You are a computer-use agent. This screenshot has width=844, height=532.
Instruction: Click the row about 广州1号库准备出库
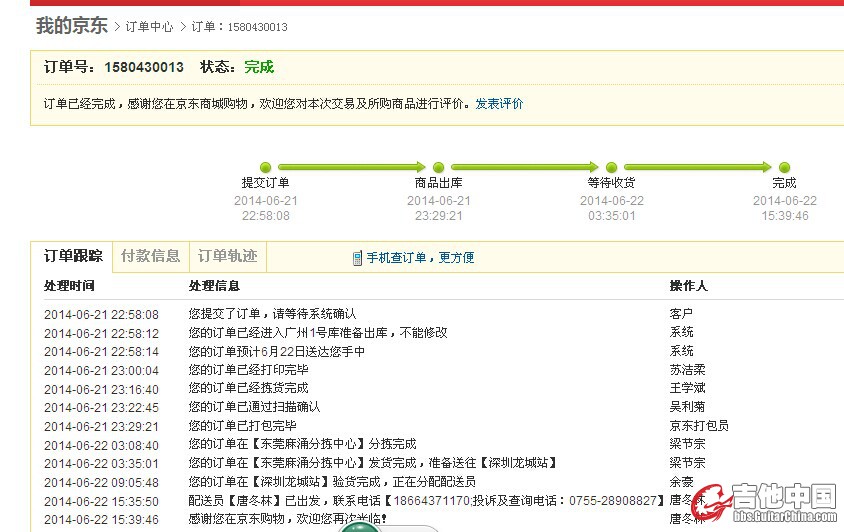pos(318,333)
